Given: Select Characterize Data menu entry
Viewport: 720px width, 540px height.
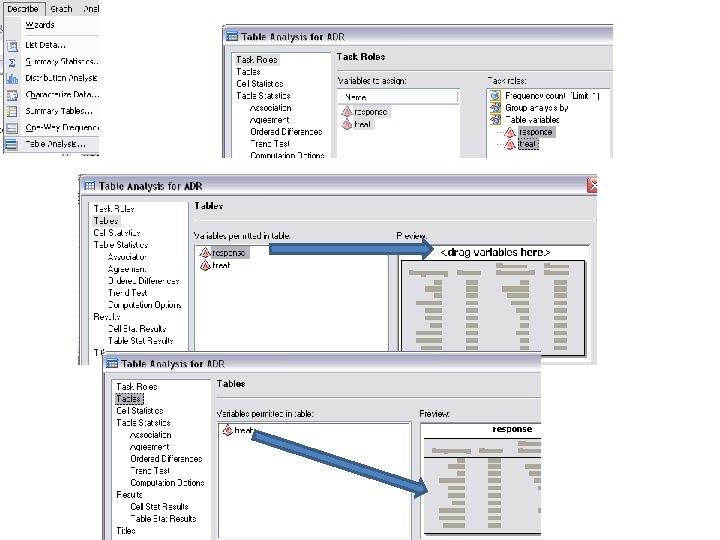Looking at the screenshot, I should point(62,95).
